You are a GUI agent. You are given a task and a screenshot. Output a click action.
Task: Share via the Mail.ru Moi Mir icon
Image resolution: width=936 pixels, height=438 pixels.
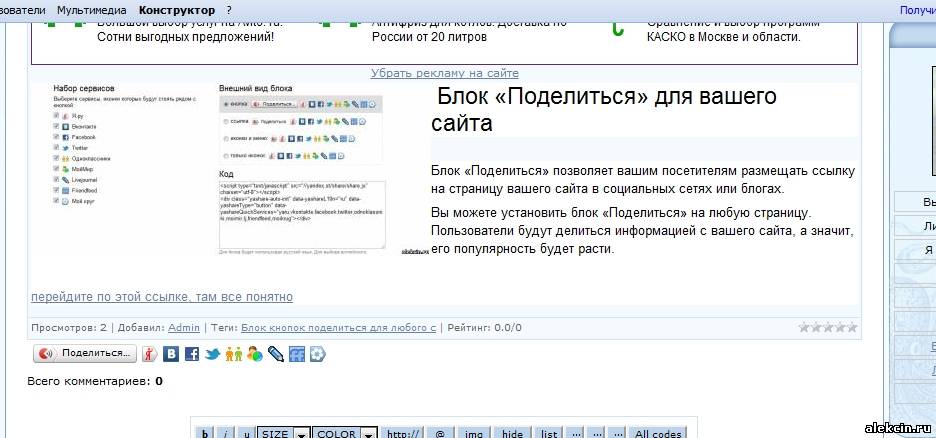pyautogui.click(x=255, y=354)
